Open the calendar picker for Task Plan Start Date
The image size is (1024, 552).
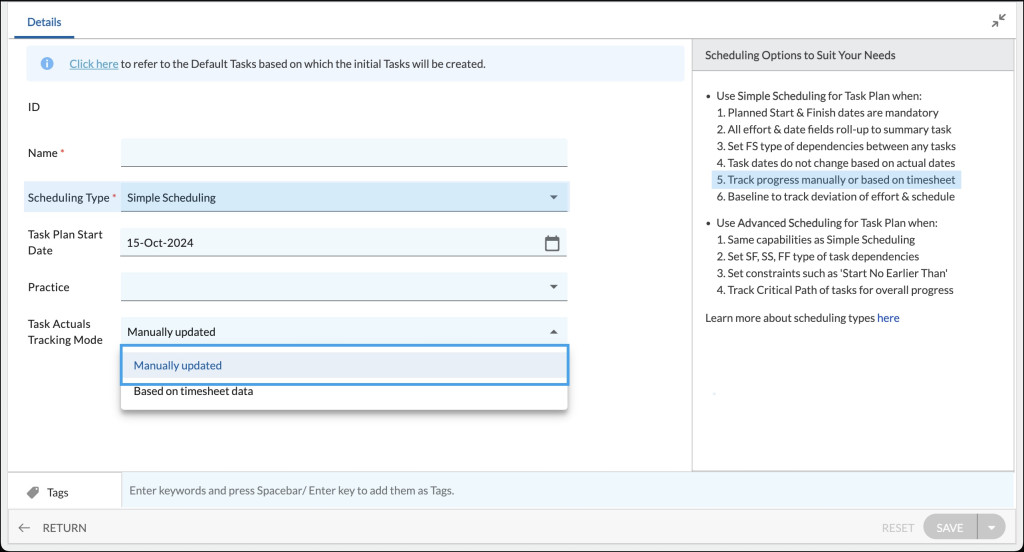(552, 243)
